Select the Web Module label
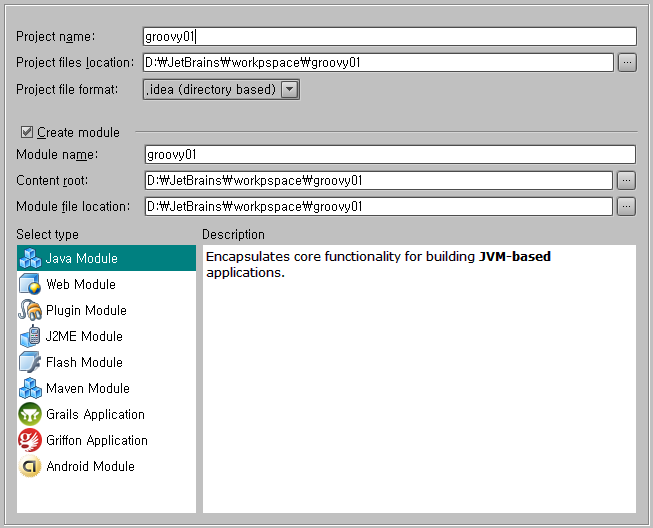This screenshot has width=653, height=528. tap(81, 284)
